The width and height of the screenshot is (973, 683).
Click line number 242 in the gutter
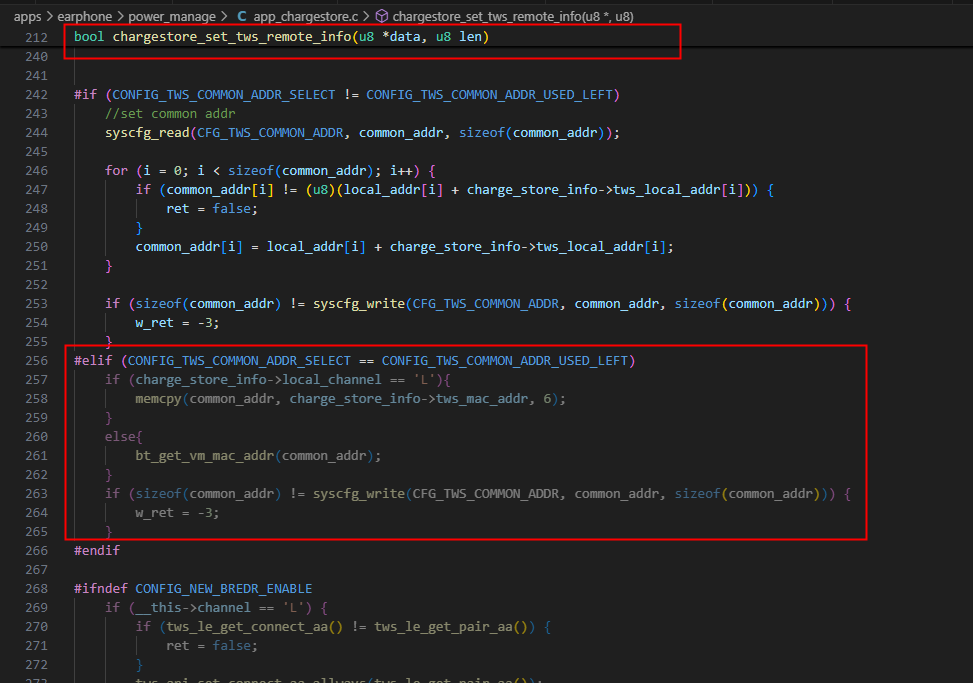point(37,94)
